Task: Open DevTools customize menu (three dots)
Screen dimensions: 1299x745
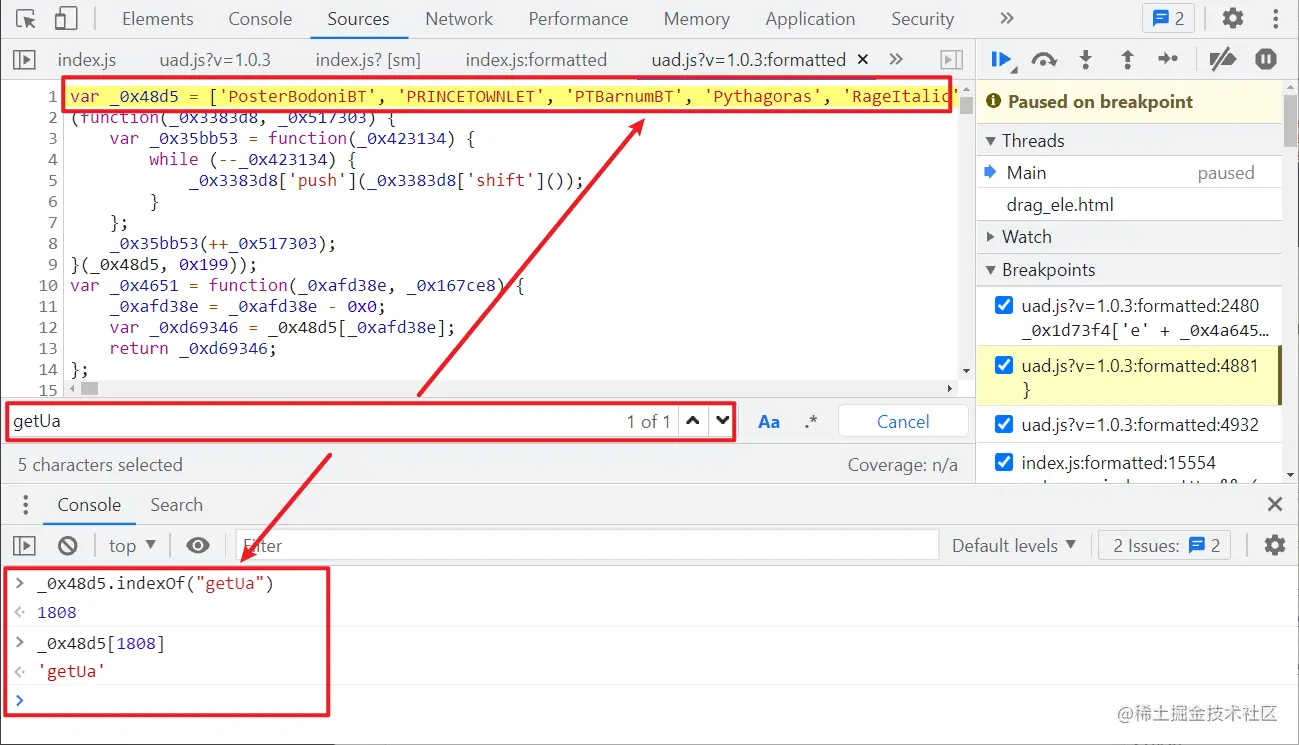Action: click(1275, 19)
